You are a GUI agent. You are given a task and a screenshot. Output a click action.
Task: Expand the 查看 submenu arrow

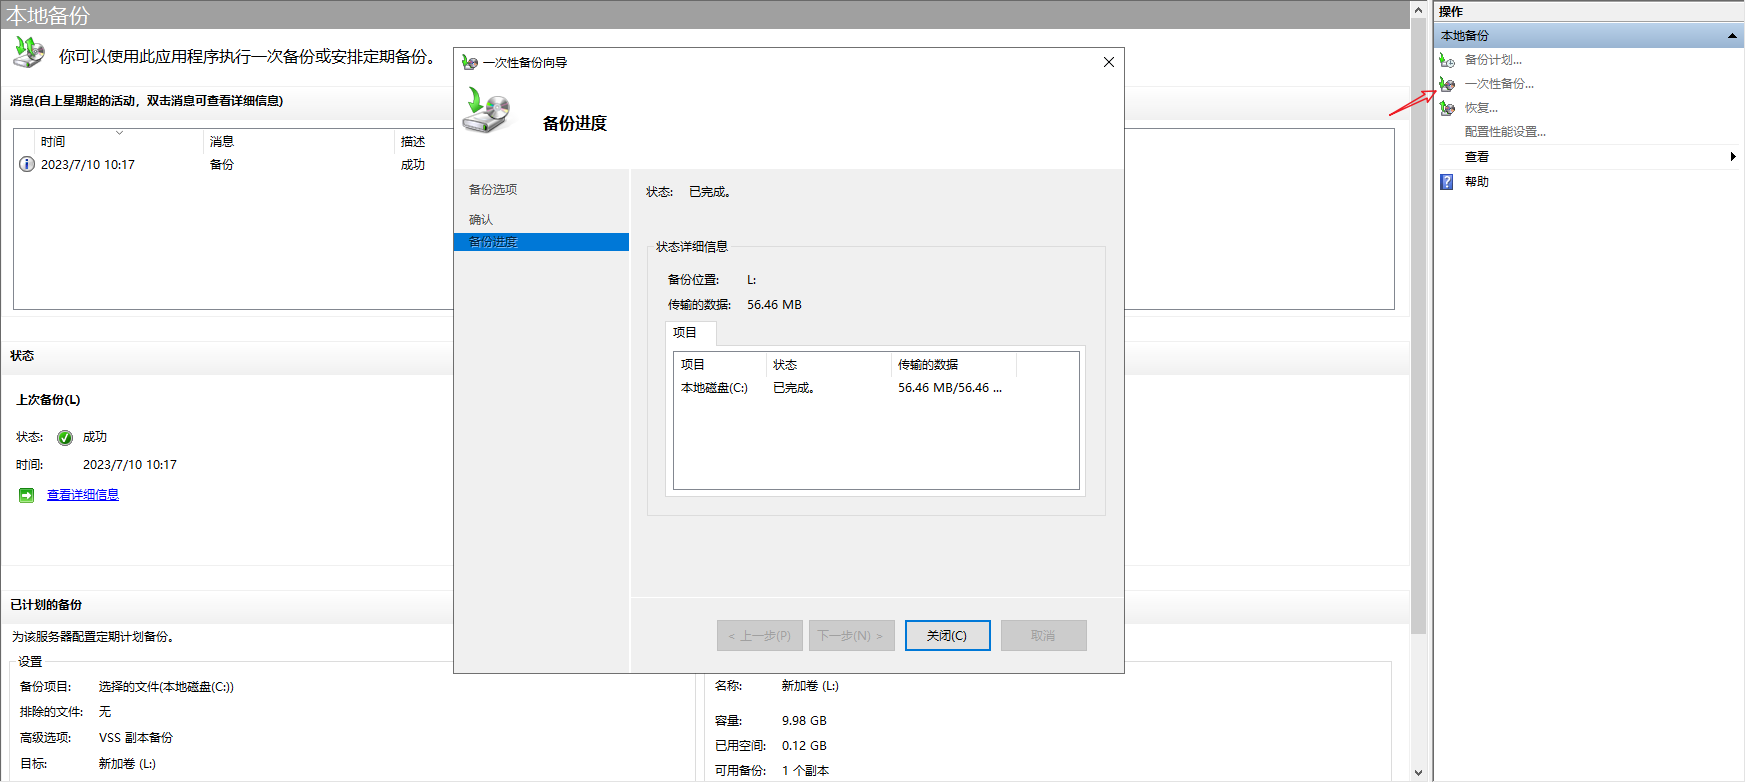point(1732,157)
